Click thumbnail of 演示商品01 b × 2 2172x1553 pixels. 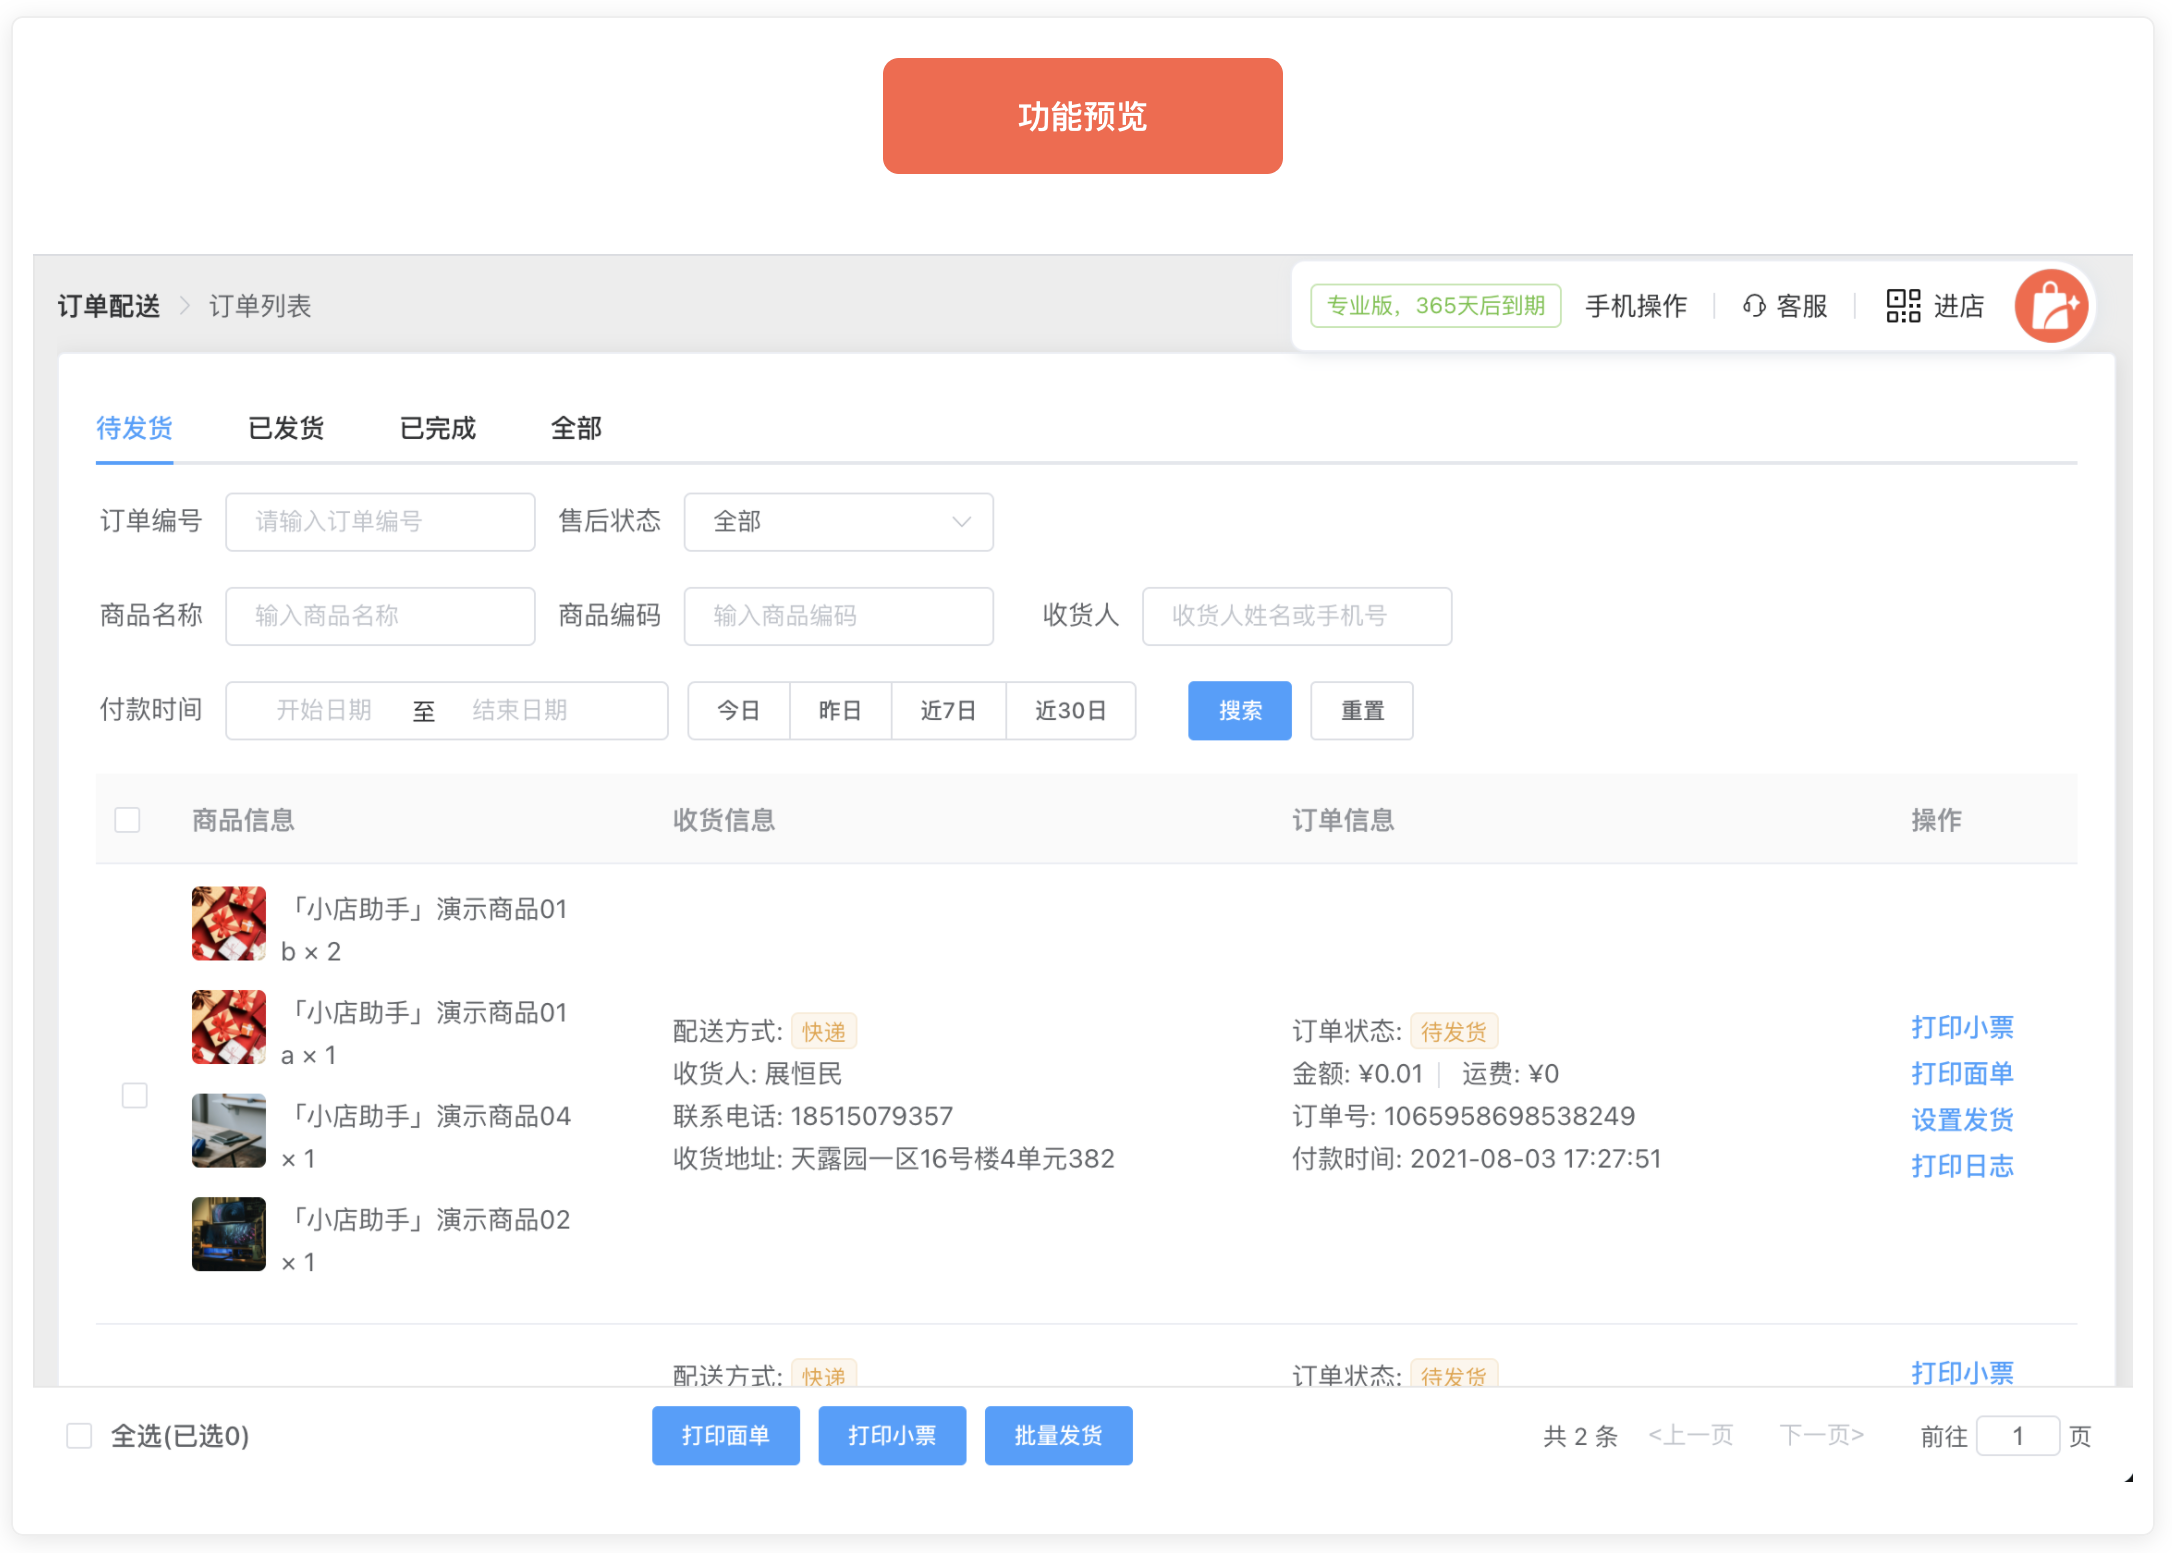coord(229,924)
